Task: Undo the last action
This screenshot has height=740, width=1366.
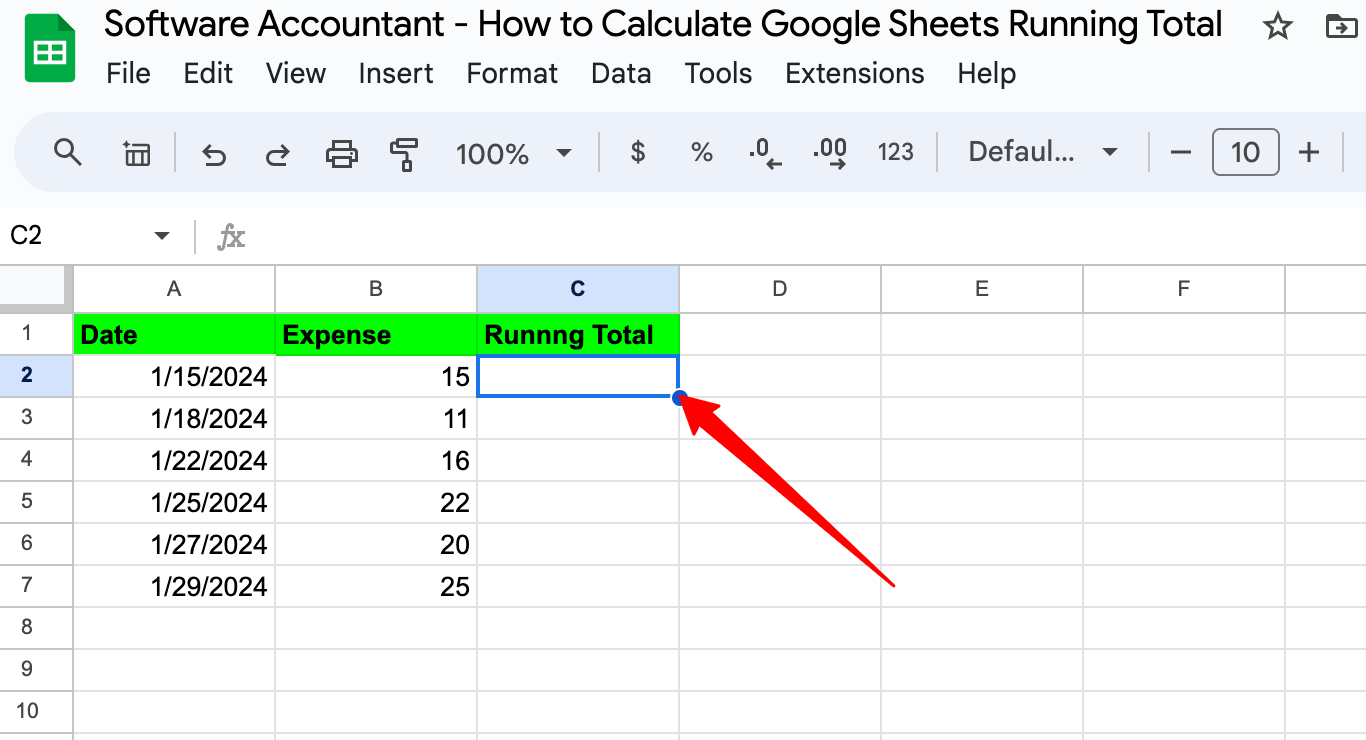Action: click(213, 153)
